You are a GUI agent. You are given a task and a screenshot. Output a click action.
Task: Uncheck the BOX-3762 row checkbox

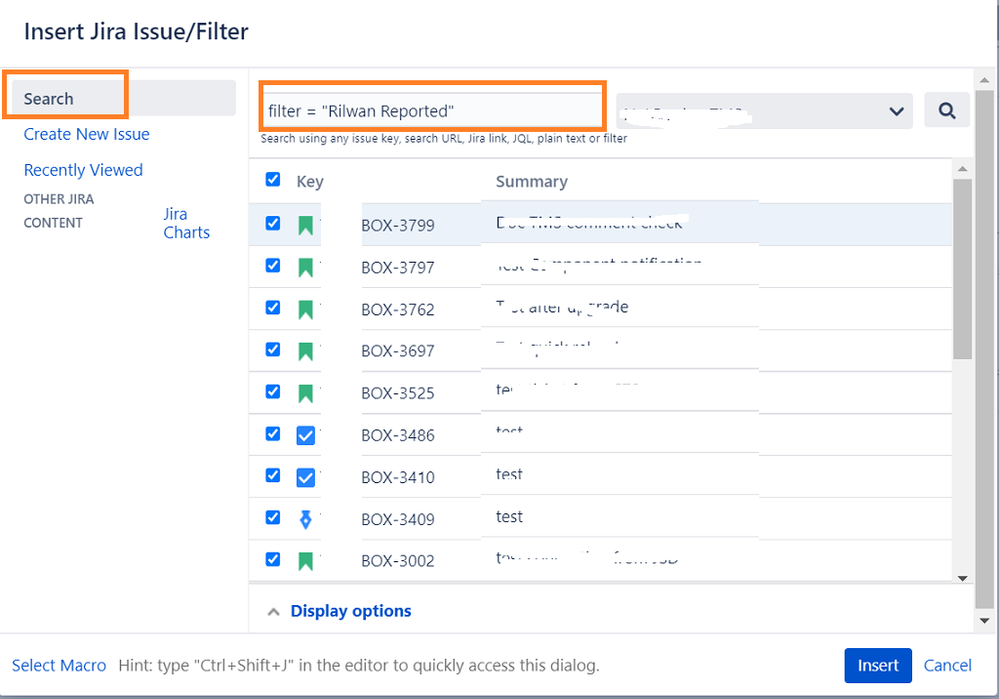pyautogui.click(x=273, y=307)
